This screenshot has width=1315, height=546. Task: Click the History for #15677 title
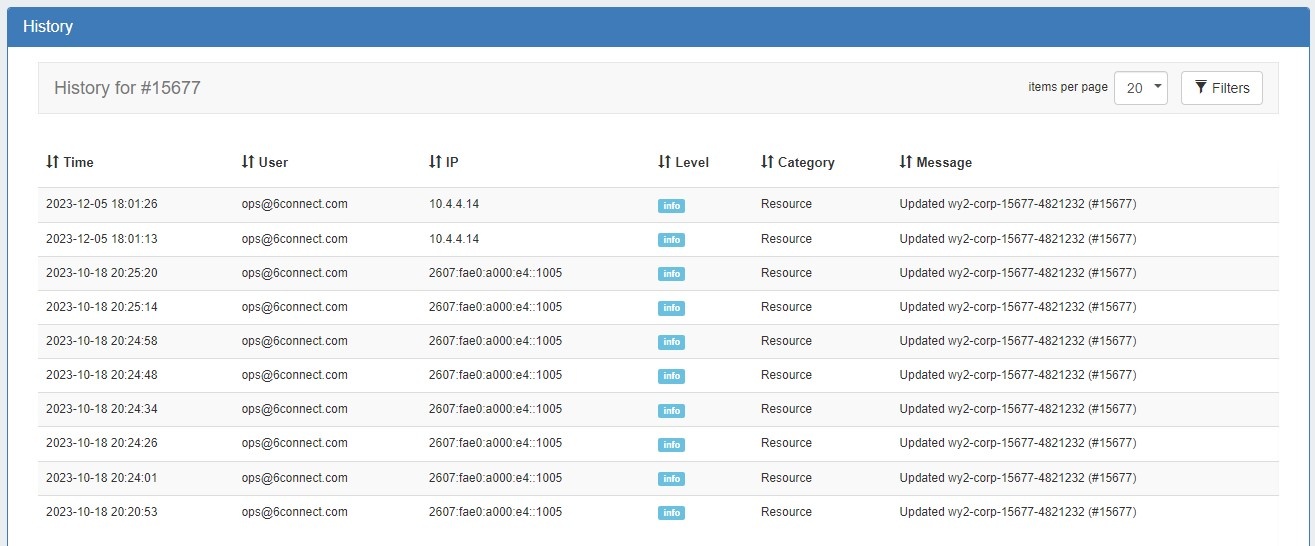click(x=127, y=88)
